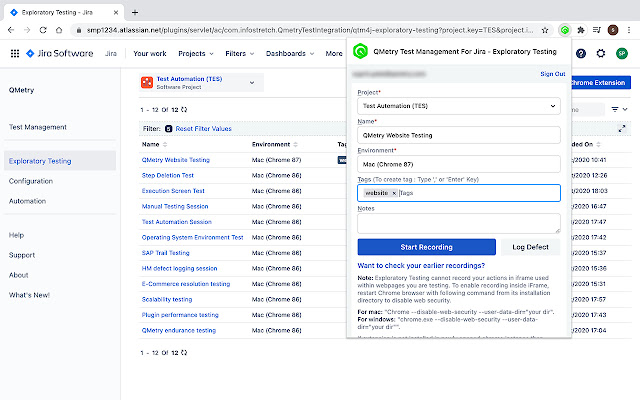Screen dimensions: 640x400
Task: Remove the website tag with x
Action: pyautogui.click(x=394, y=193)
